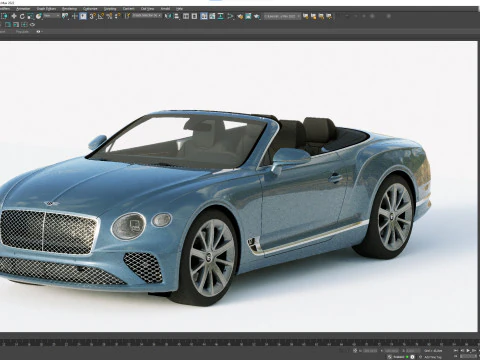Click the Previous Frame playback button
Viewport: 480px width, 360px height.
click(x=463, y=351)
